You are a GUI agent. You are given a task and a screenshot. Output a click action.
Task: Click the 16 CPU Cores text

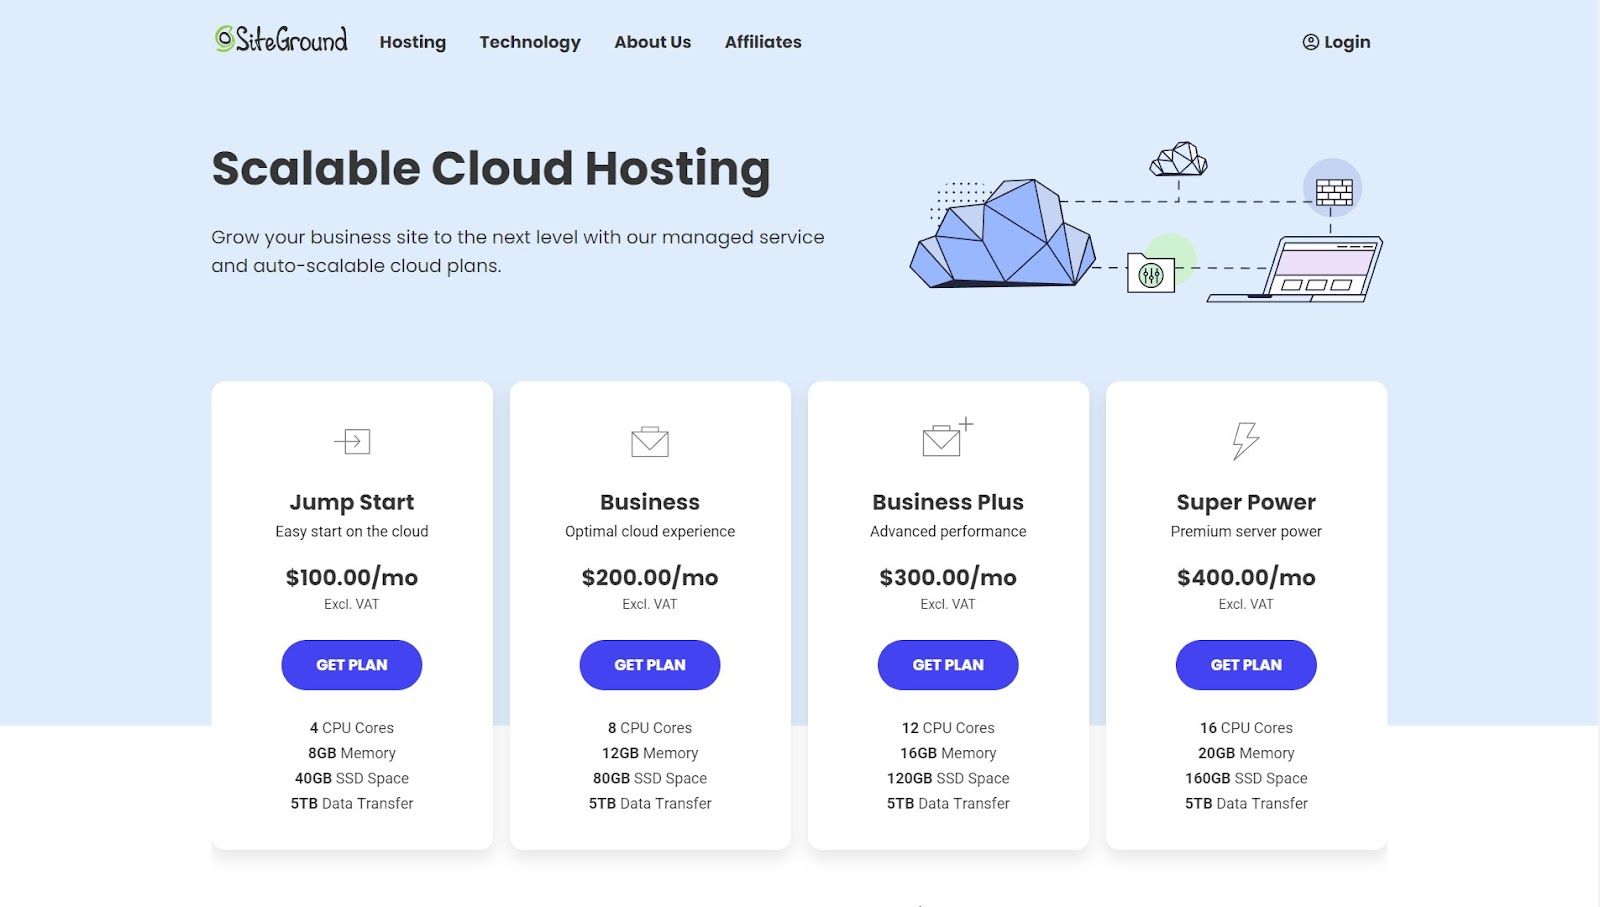pyautogui.click(x=1246, y=728)
